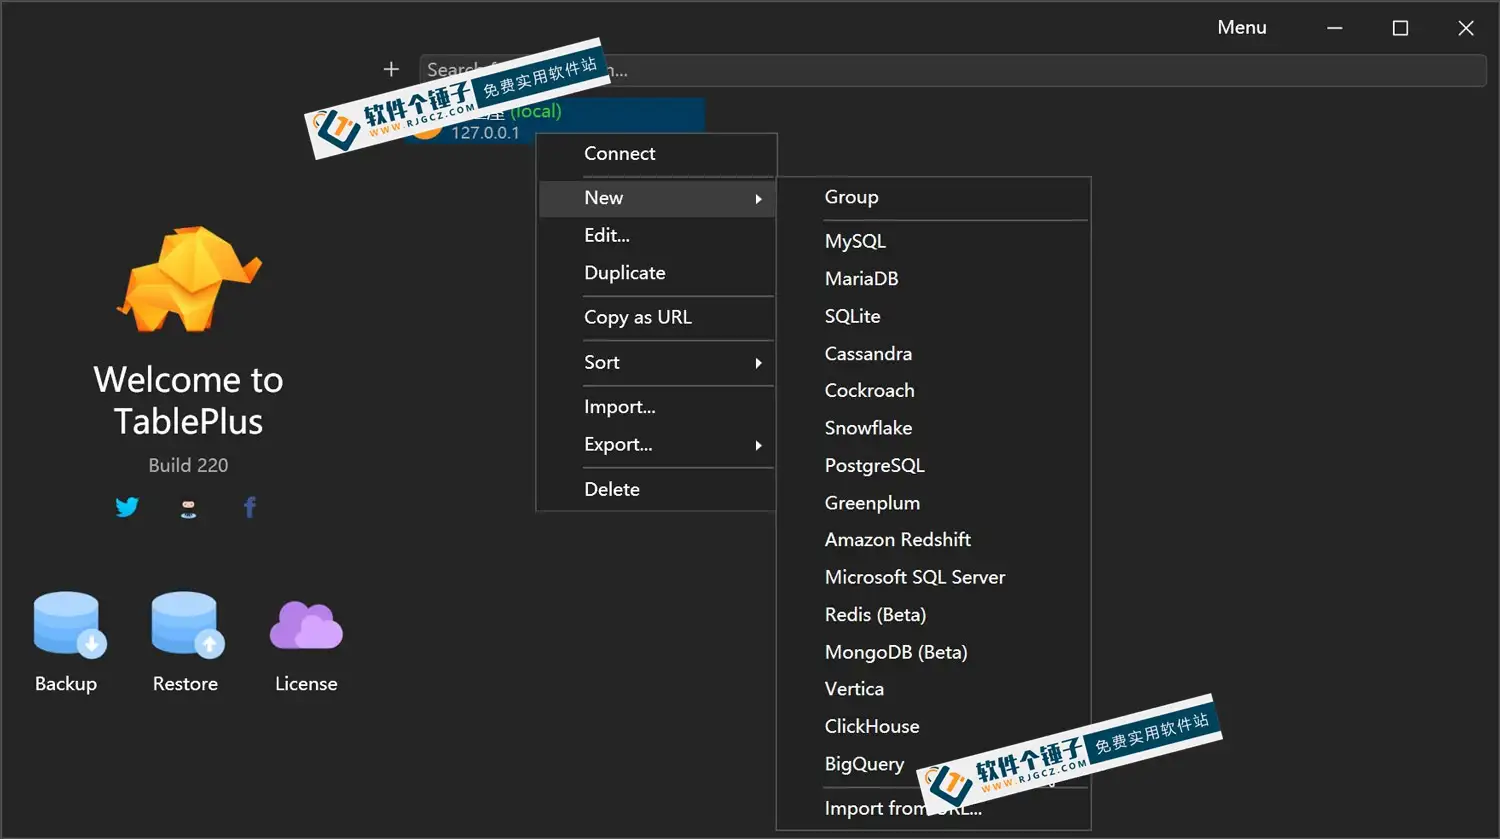Select the 127.0.0.1 local connection row
The image size is (1500, 839).
[x=555, y=121]
